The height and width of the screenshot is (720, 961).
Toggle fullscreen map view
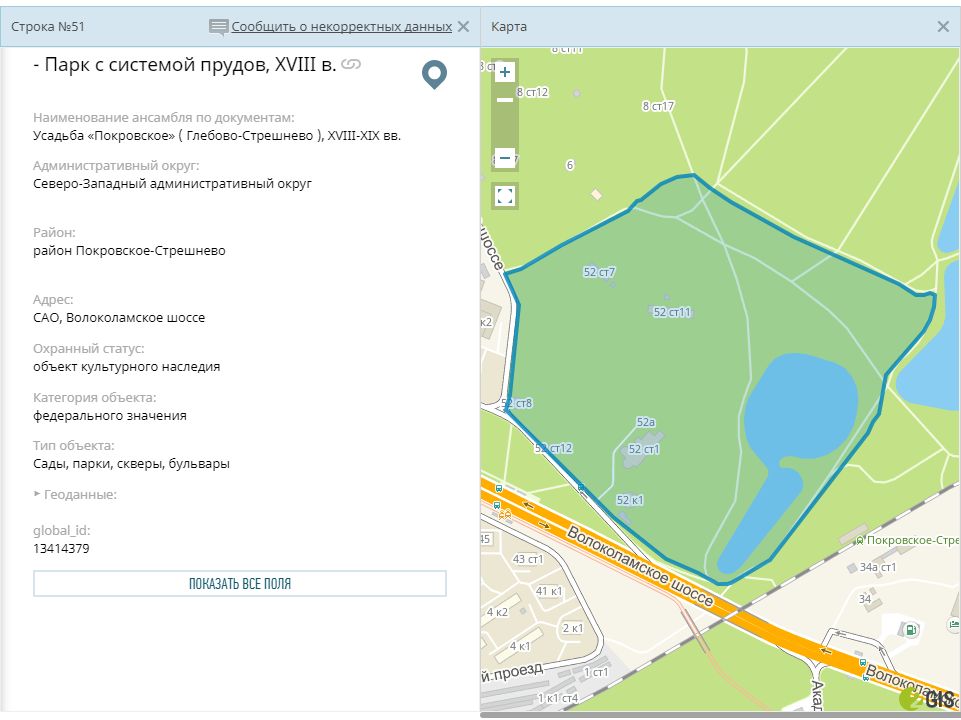(x=504, y=196)
